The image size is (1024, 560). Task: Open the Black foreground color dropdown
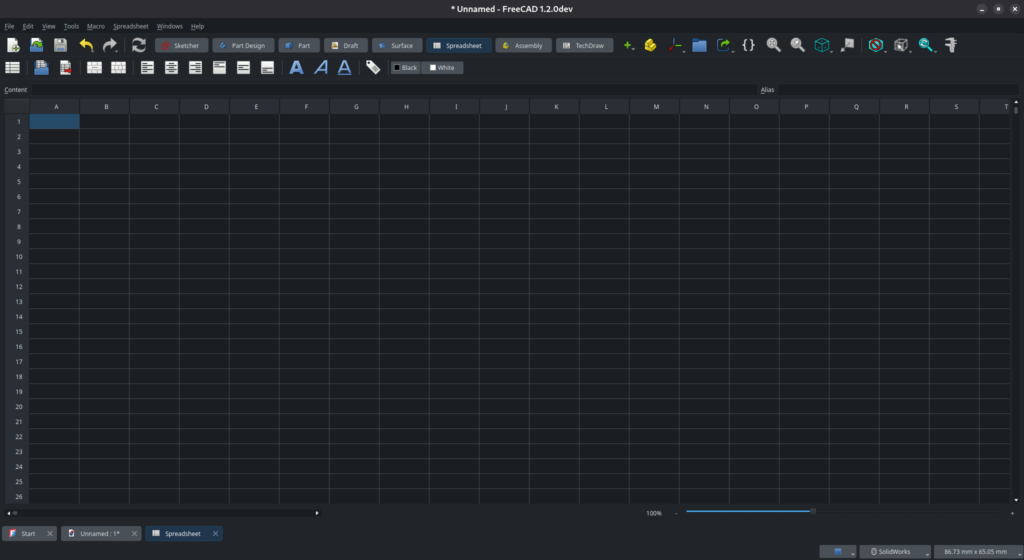(405, 68)
